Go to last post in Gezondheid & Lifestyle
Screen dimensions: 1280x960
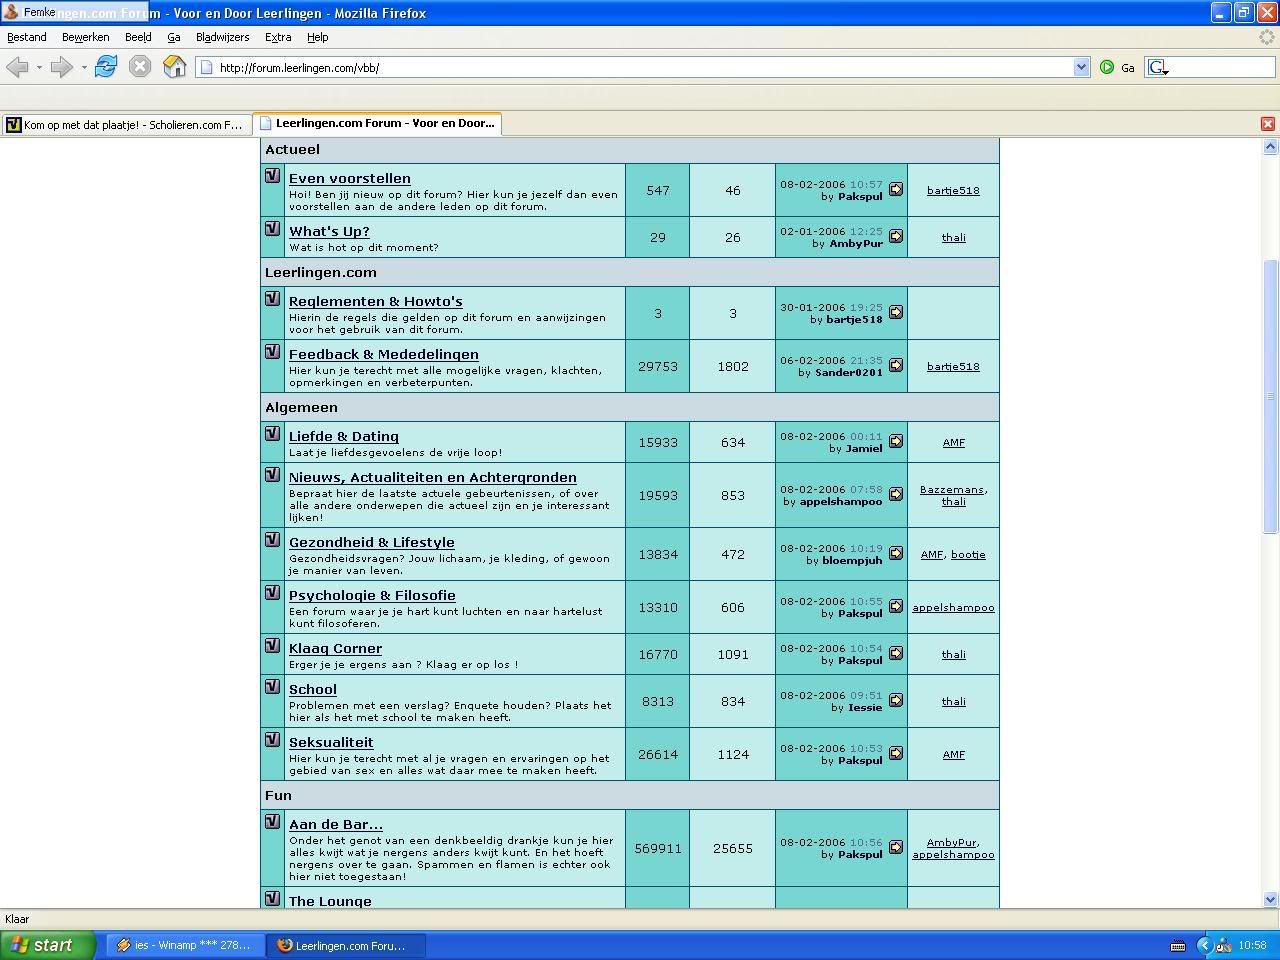click(896, 553)
